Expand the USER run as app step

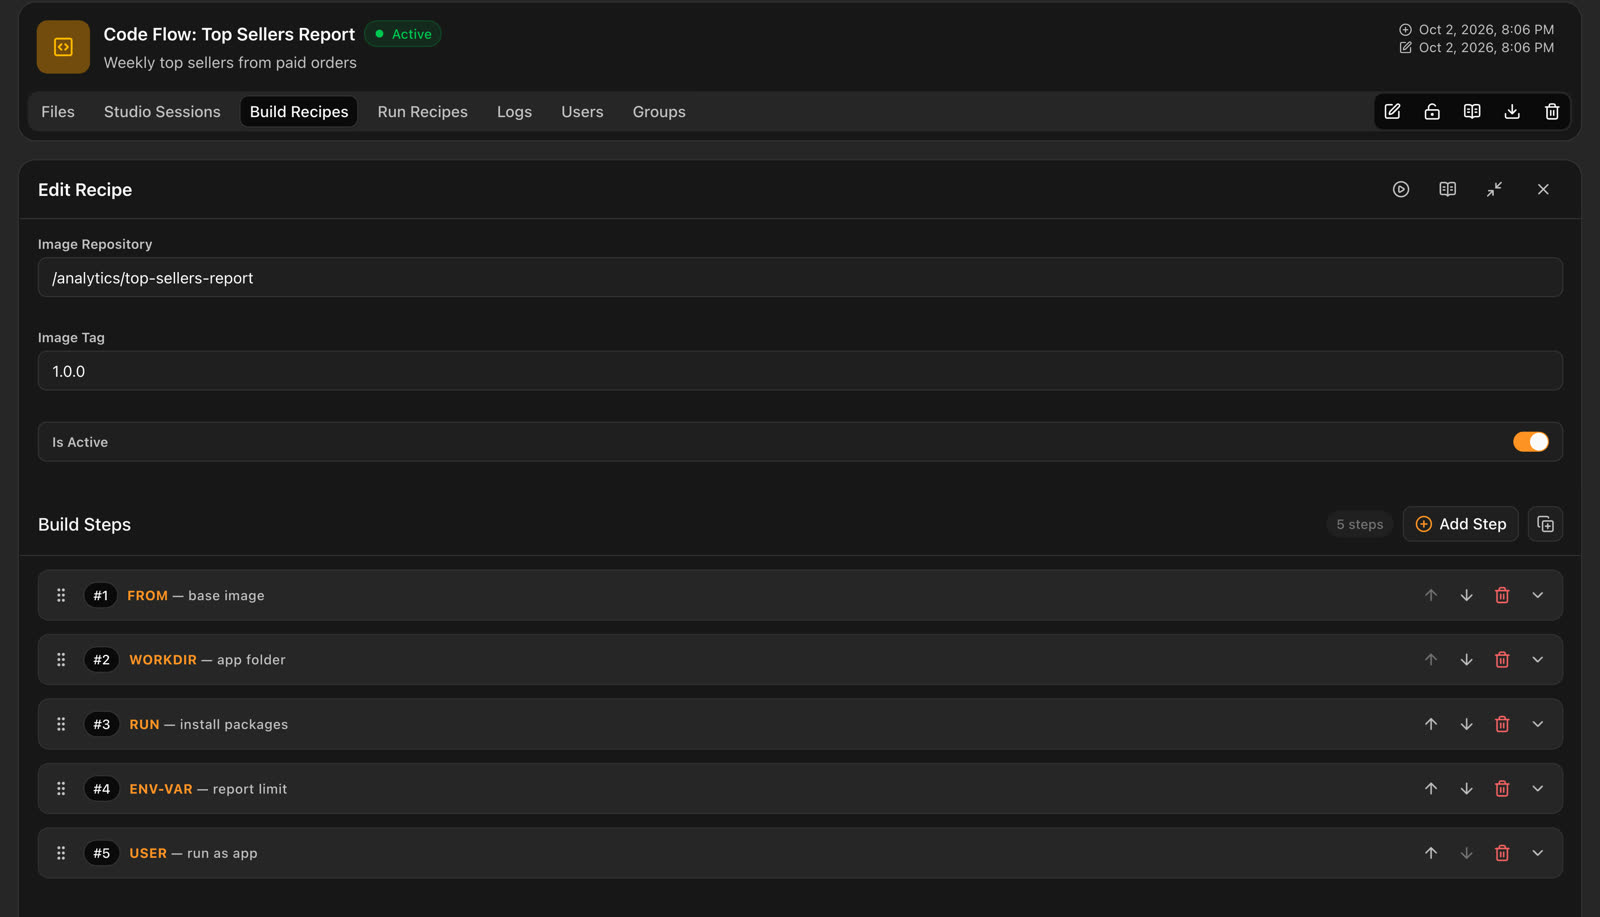pyautogui.click(x=1538, y=853)
